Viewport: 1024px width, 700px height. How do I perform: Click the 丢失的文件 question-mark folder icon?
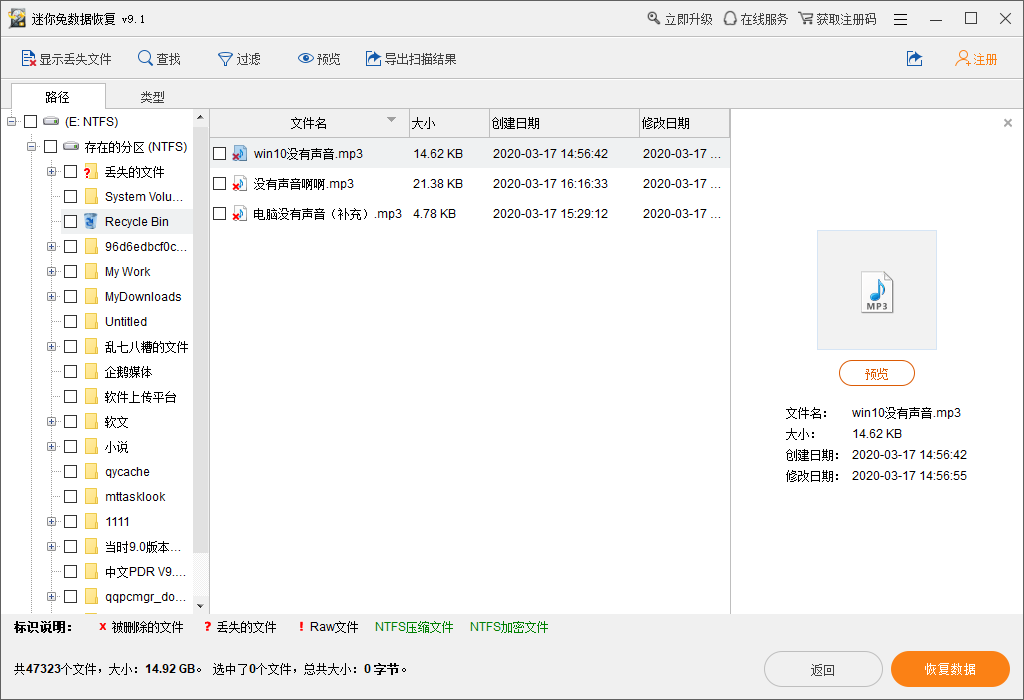[91, 172]
